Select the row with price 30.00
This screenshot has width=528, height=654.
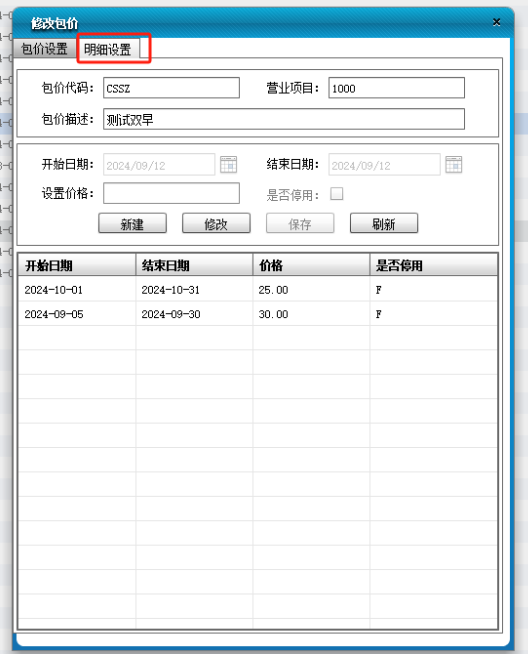[x=258, y=314]
